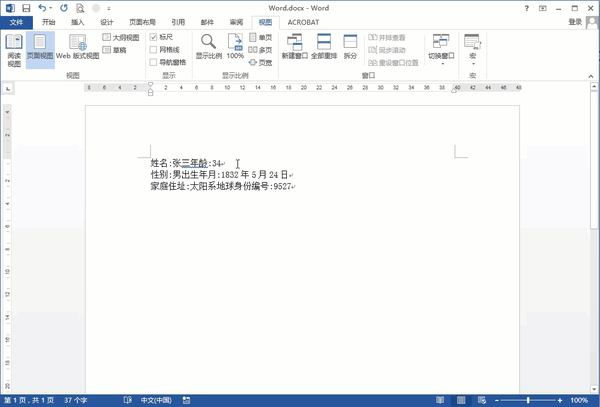Image resolution: width=600 pixels, height=407 pixels.
Task: Open the Home (开始) tab
Action: click(x=49, y=23)
